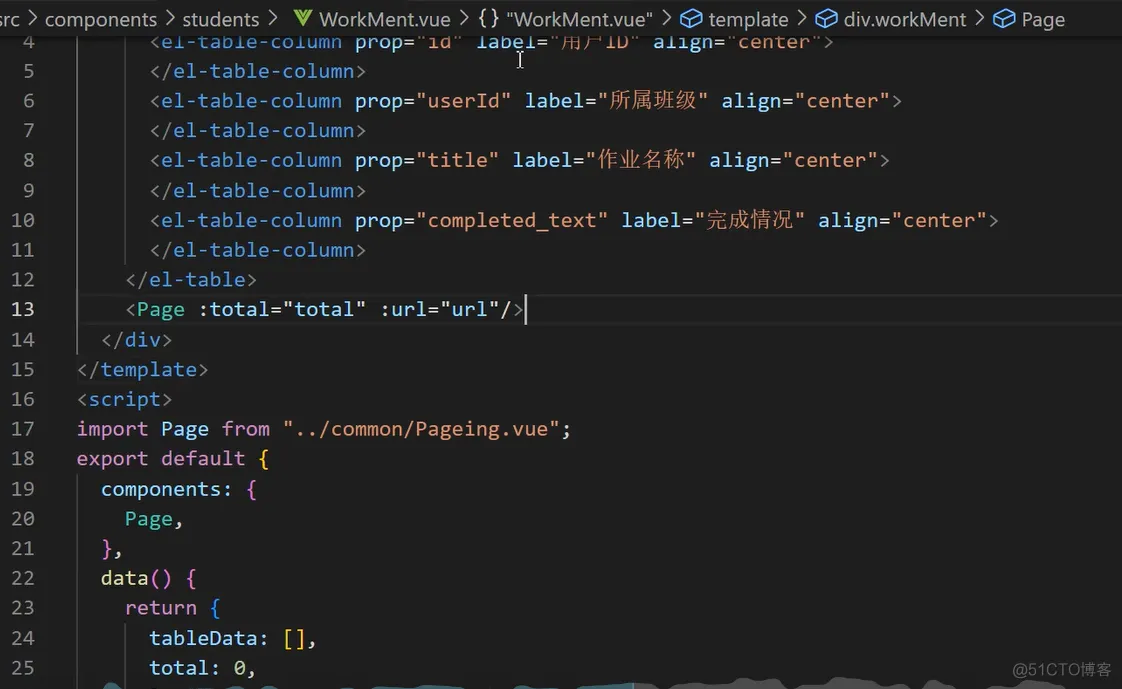This screenshot has width=1122, height=689.
Task: Click the closing </div> tag
Action: point(137,340)
